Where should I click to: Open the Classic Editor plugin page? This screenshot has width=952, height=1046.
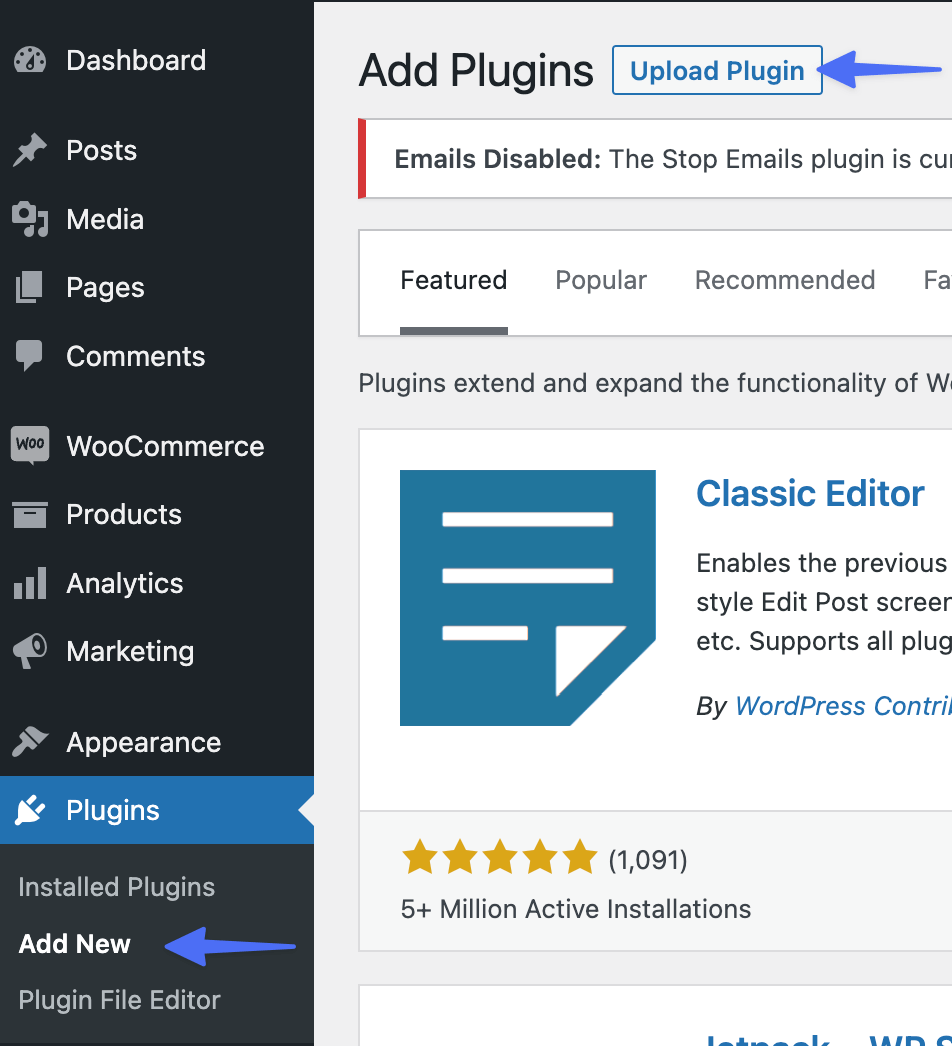(x=810, y=493)
